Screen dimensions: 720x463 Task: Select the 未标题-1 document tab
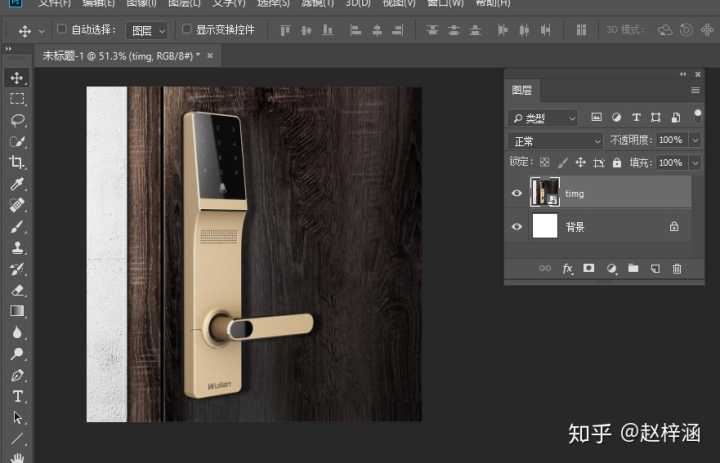[x=120, y=55]
